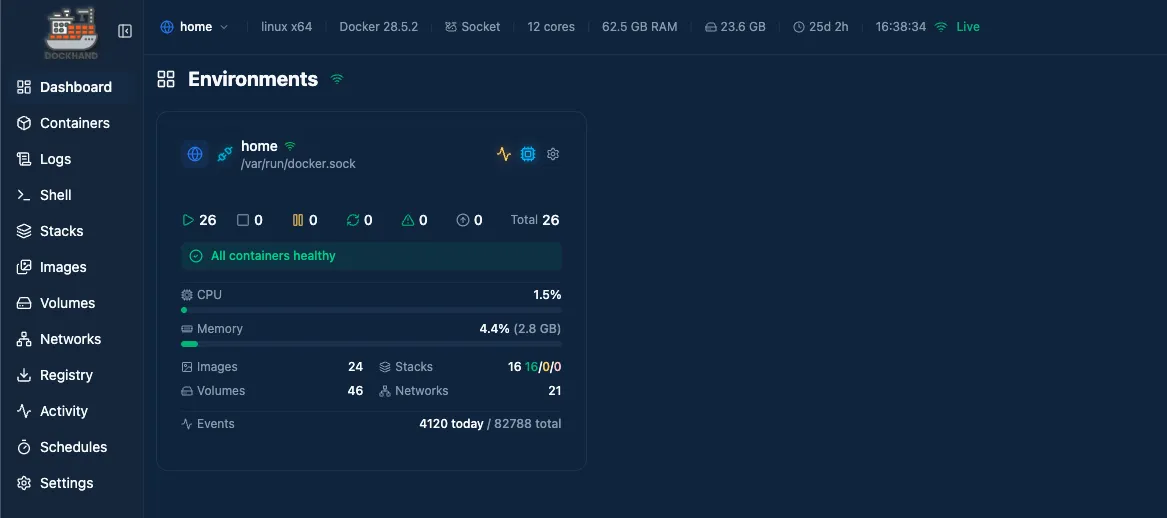Go to Stacks in the sidebar

[61, 231]
